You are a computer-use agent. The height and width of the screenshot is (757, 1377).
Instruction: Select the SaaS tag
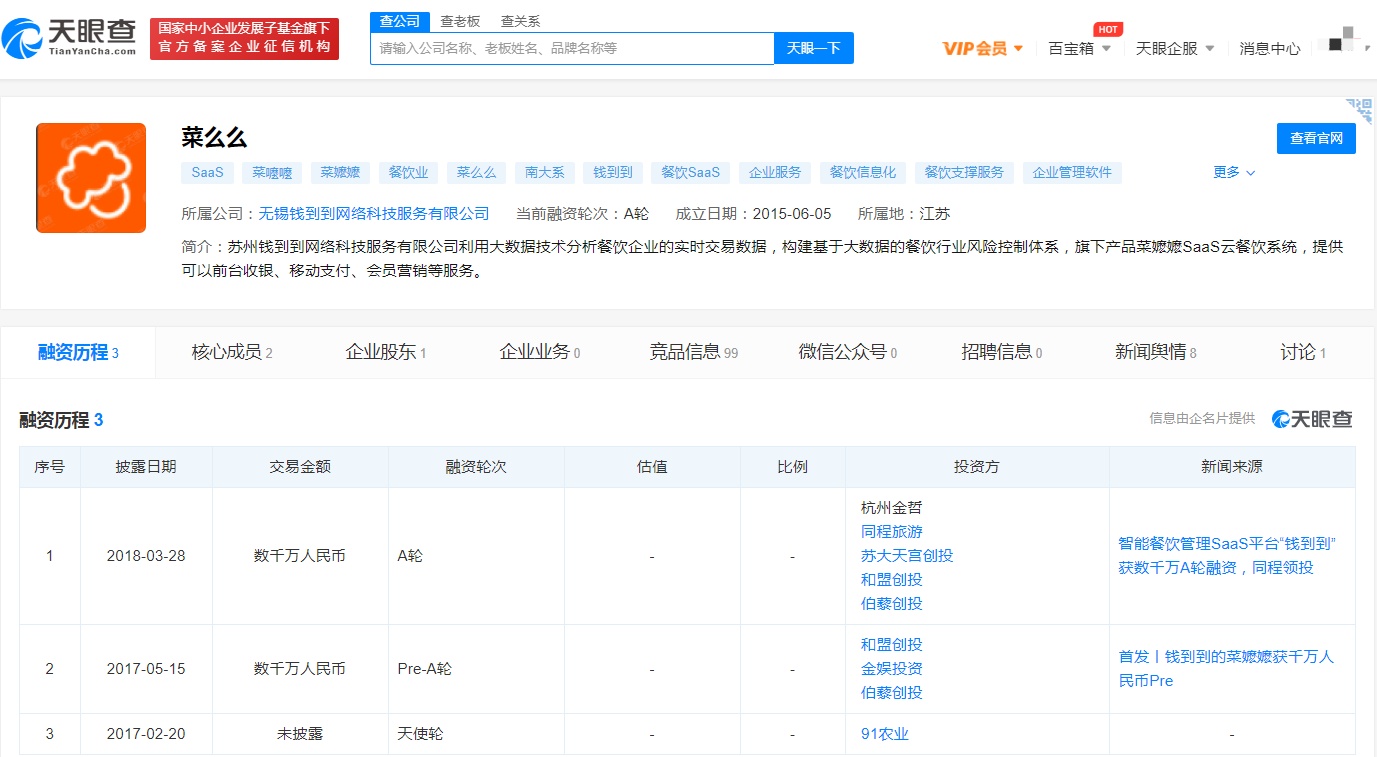pos(207,172)
